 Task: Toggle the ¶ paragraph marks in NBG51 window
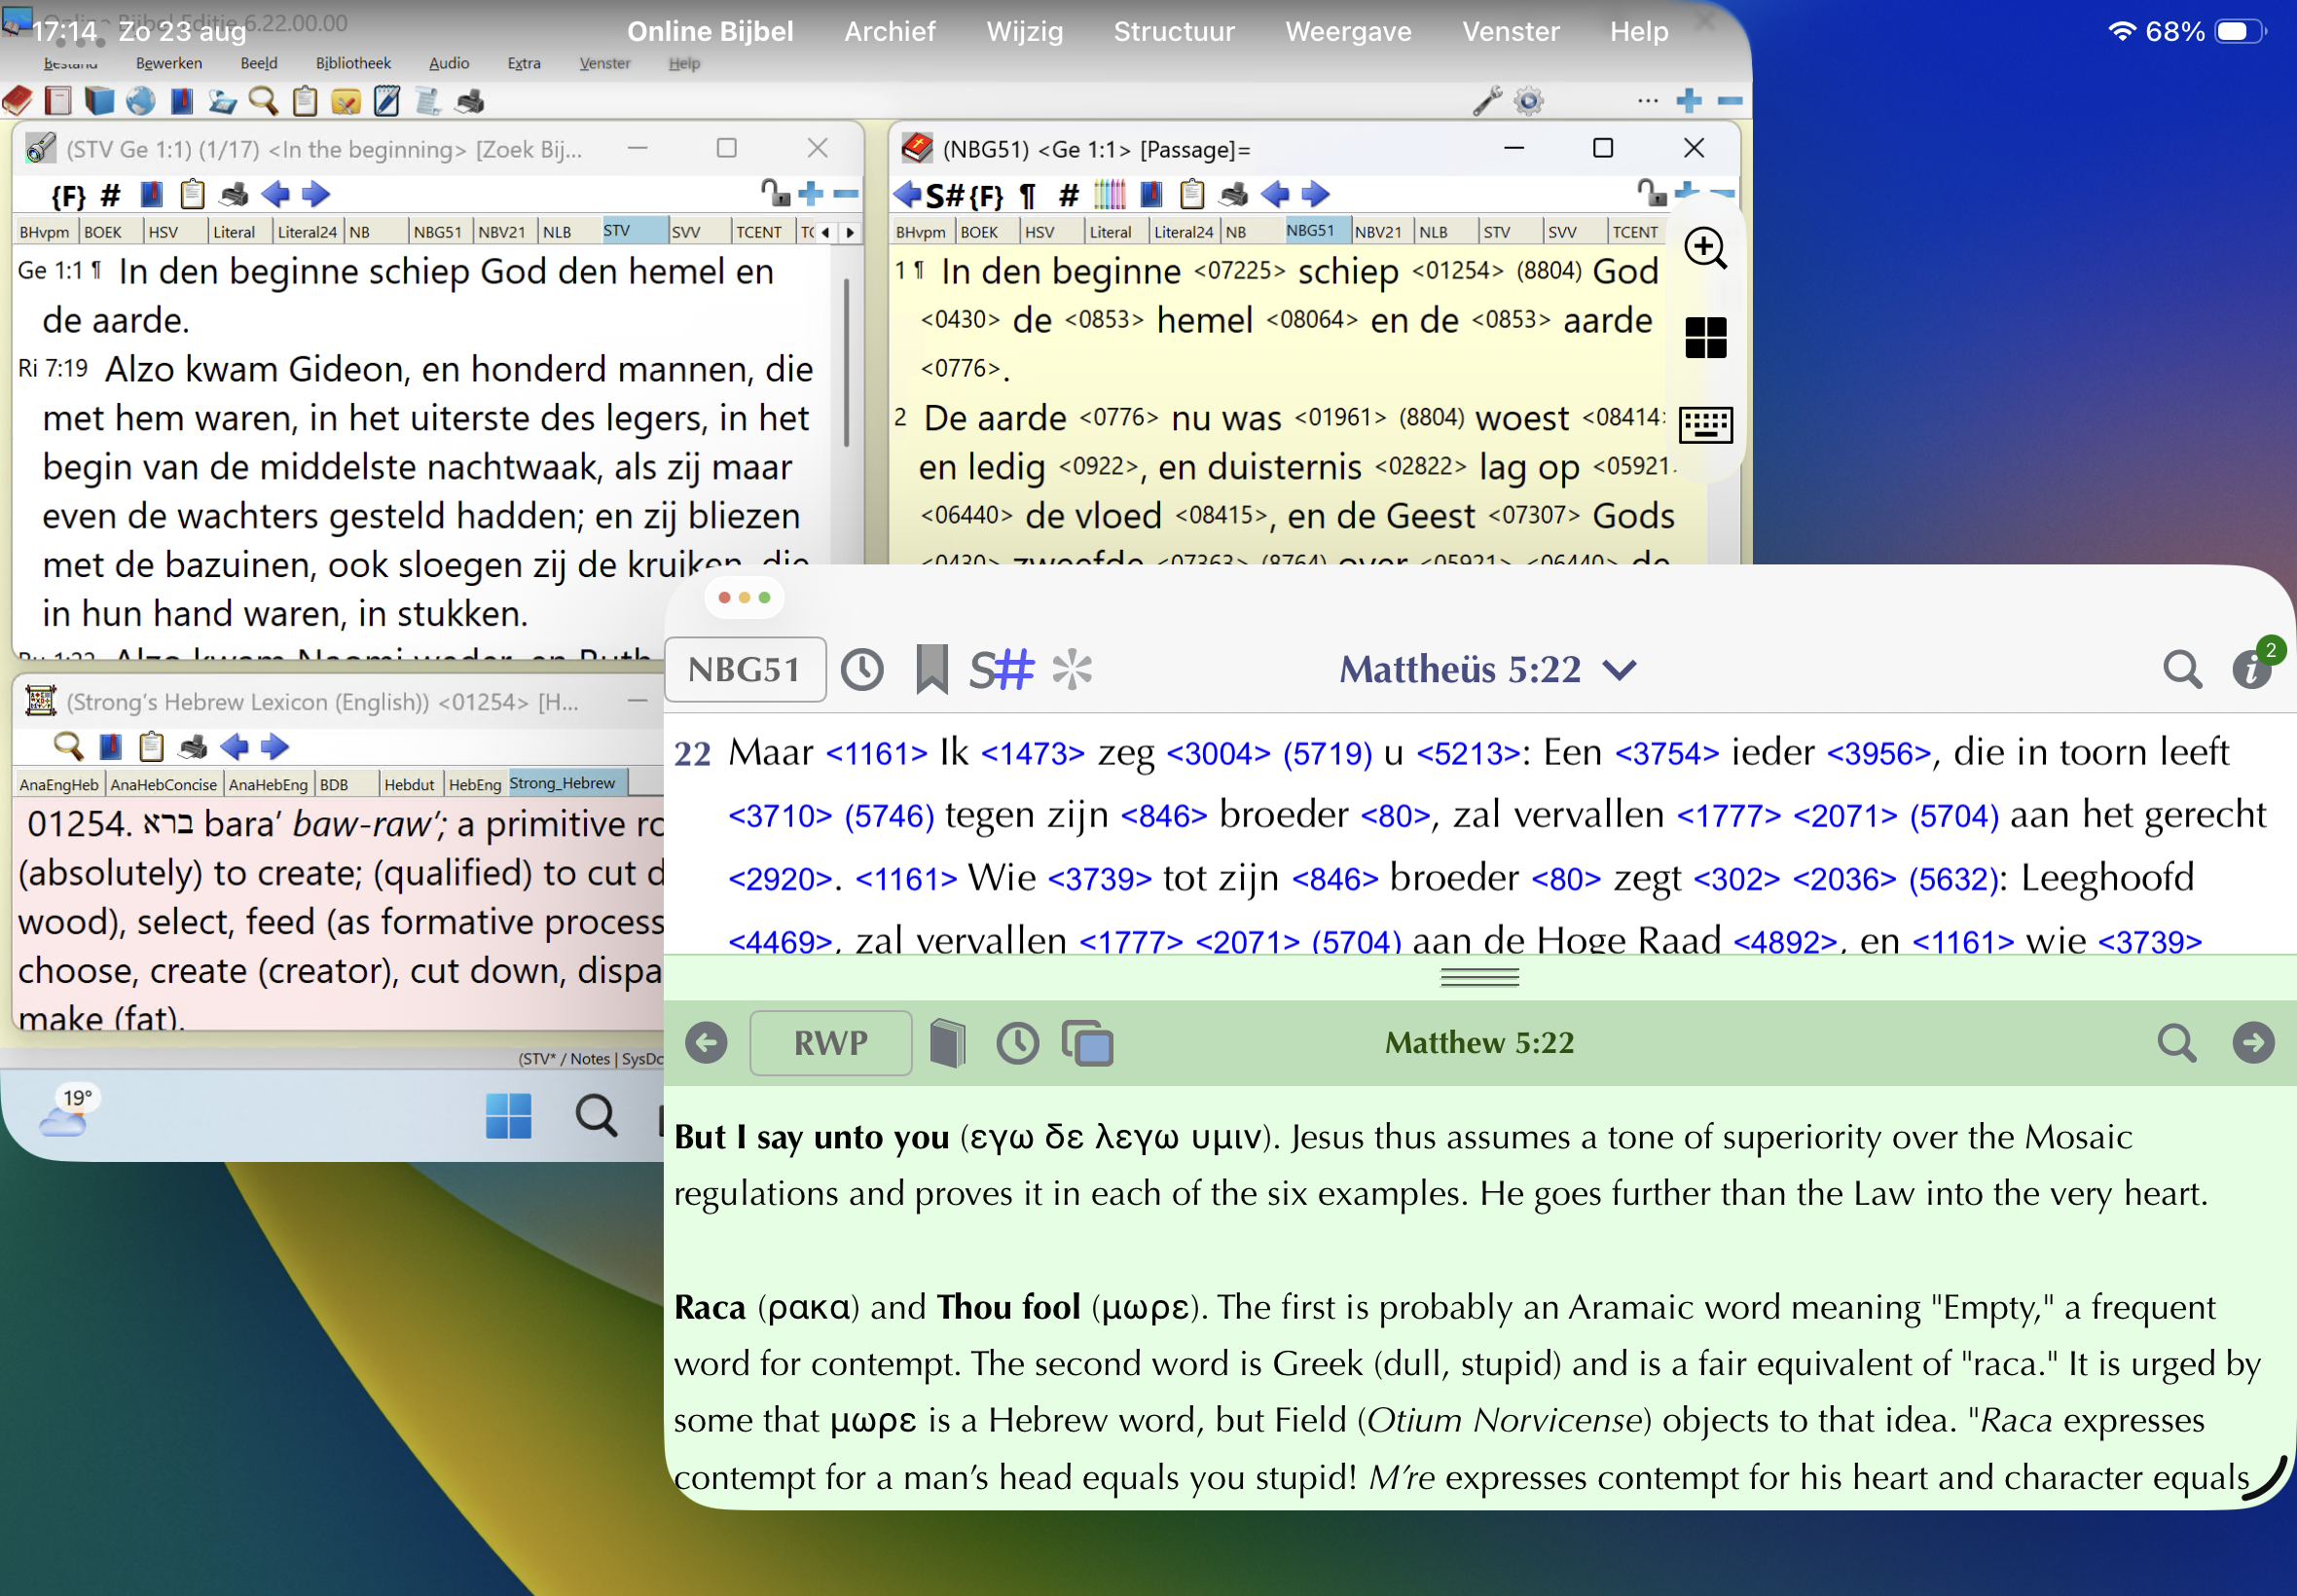point(1028,195)
